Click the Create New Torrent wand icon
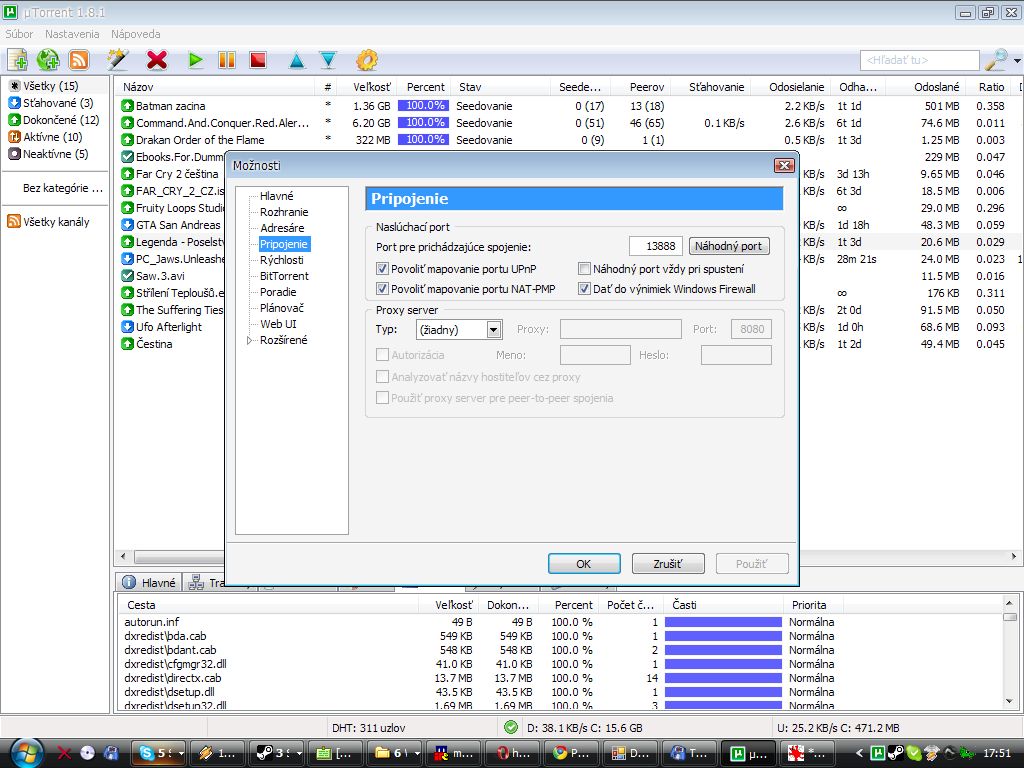Image resolution: width=1024 pixels, height=768 pixels. pos(118,60)
